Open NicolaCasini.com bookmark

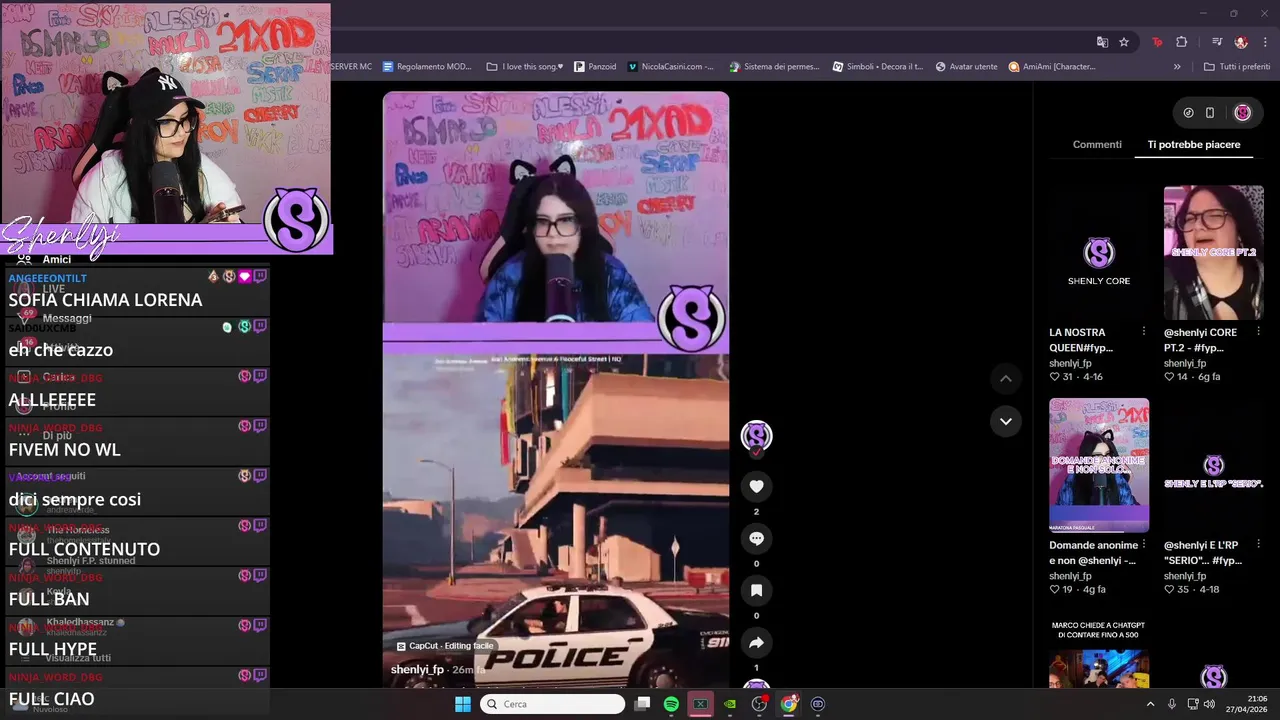pyautogui.click(x=671, y=67)
